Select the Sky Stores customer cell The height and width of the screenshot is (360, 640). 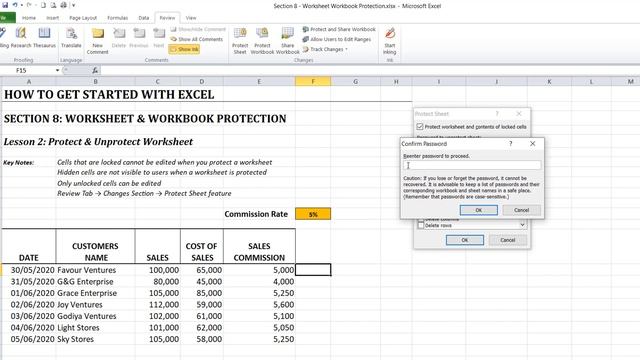pos(96,339)
